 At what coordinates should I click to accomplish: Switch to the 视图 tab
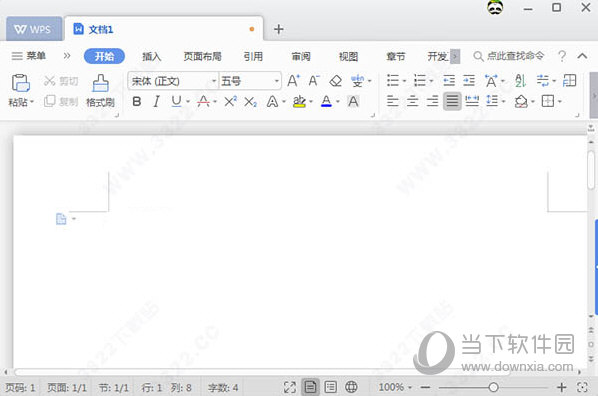(x=348, y=56)
